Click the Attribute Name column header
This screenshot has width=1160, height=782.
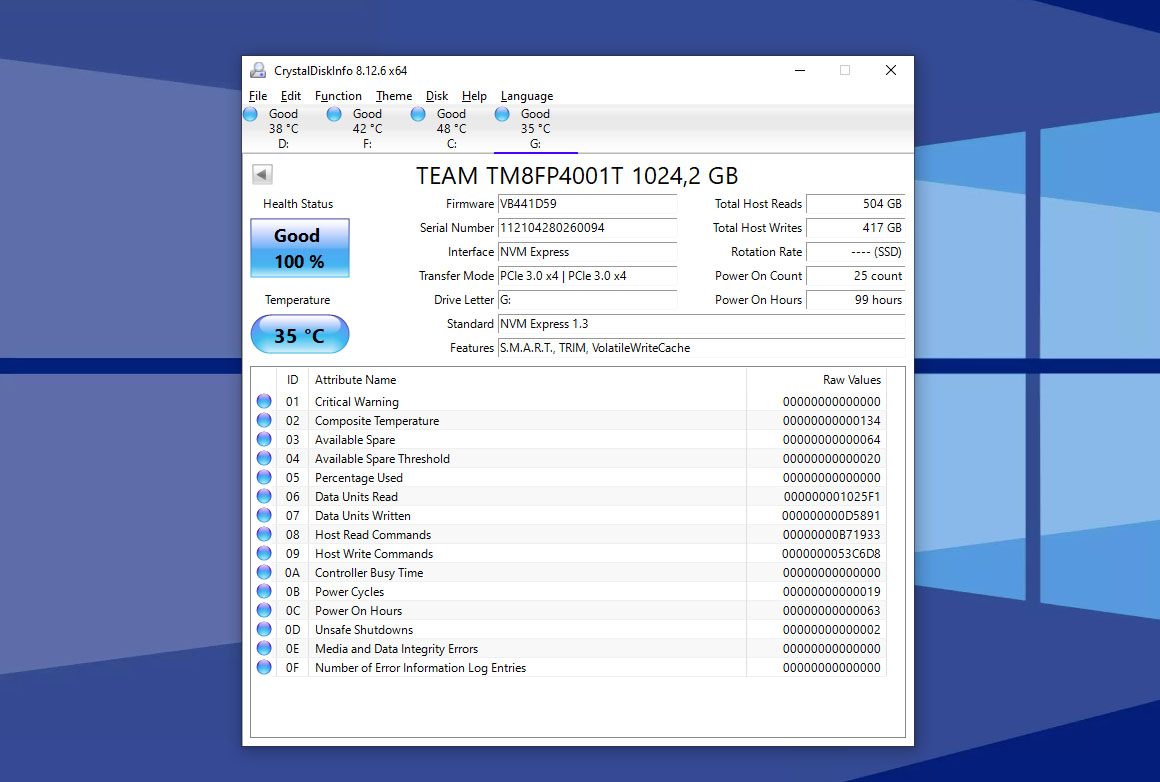(x=527, y=380)
